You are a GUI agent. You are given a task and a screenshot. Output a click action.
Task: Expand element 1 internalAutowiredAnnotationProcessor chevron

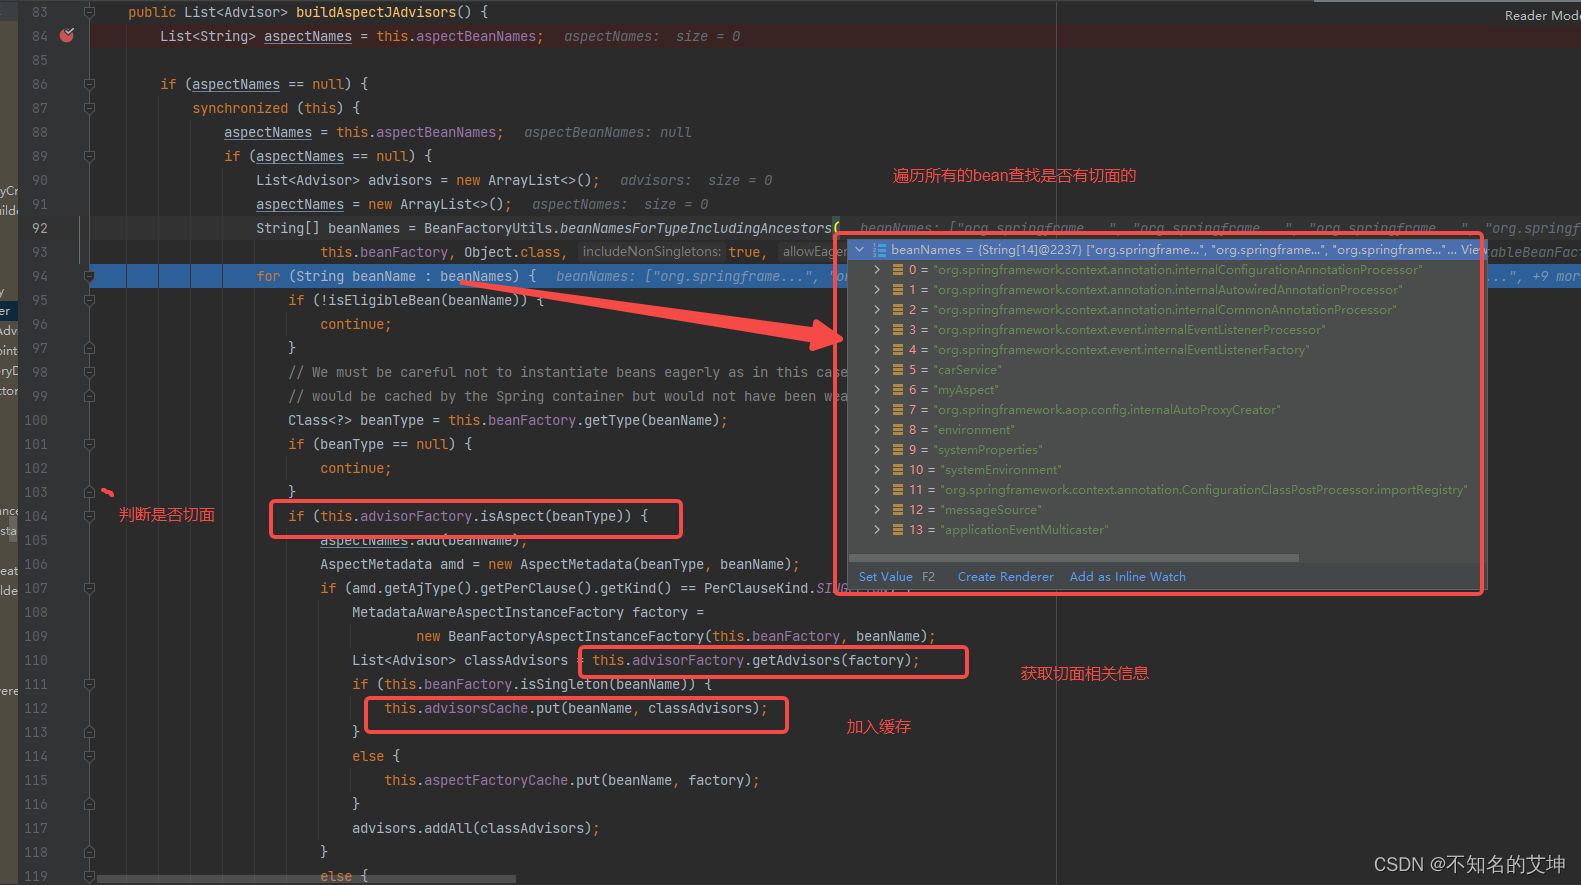click(877, 290)
